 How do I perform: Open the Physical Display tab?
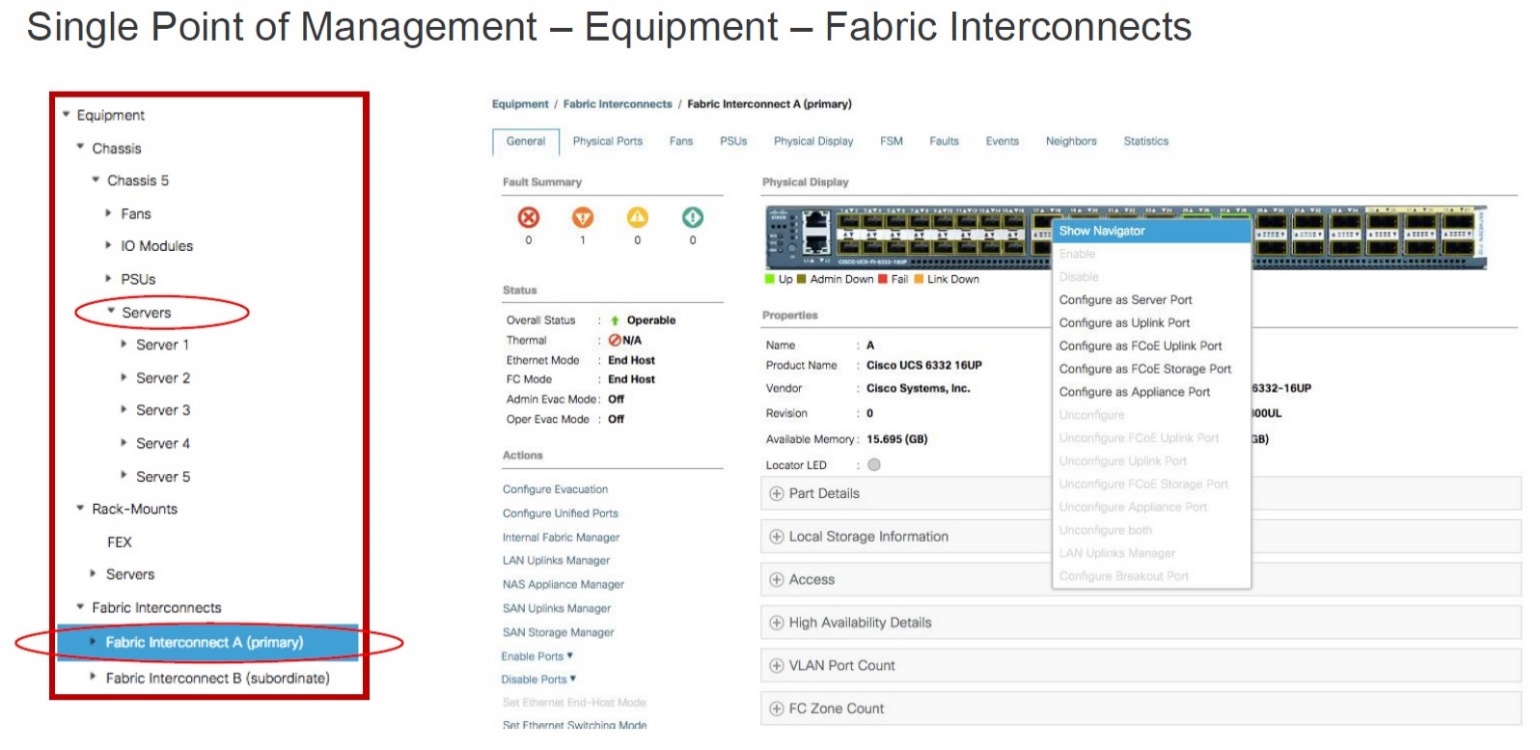[814, 142]
